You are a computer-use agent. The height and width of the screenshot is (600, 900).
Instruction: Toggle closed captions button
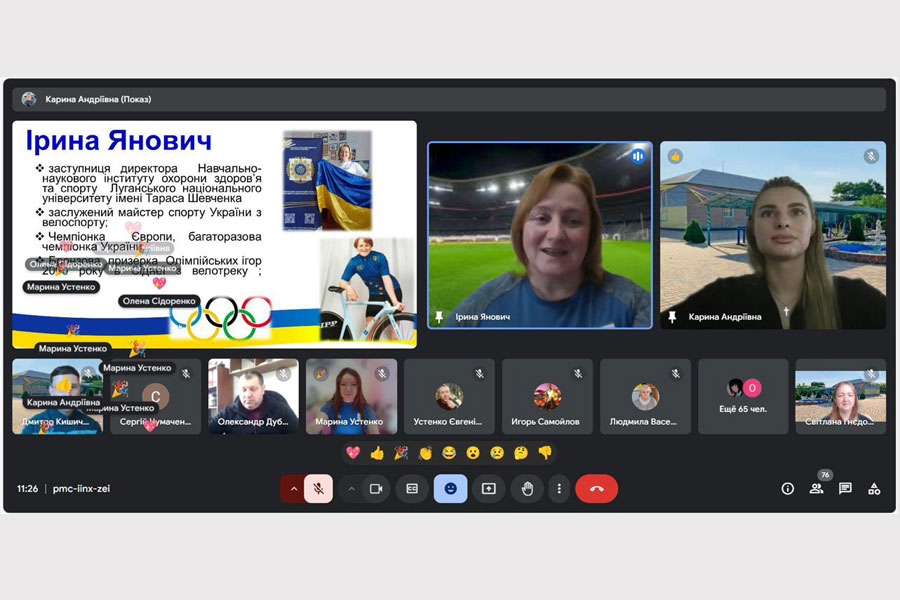412,489
